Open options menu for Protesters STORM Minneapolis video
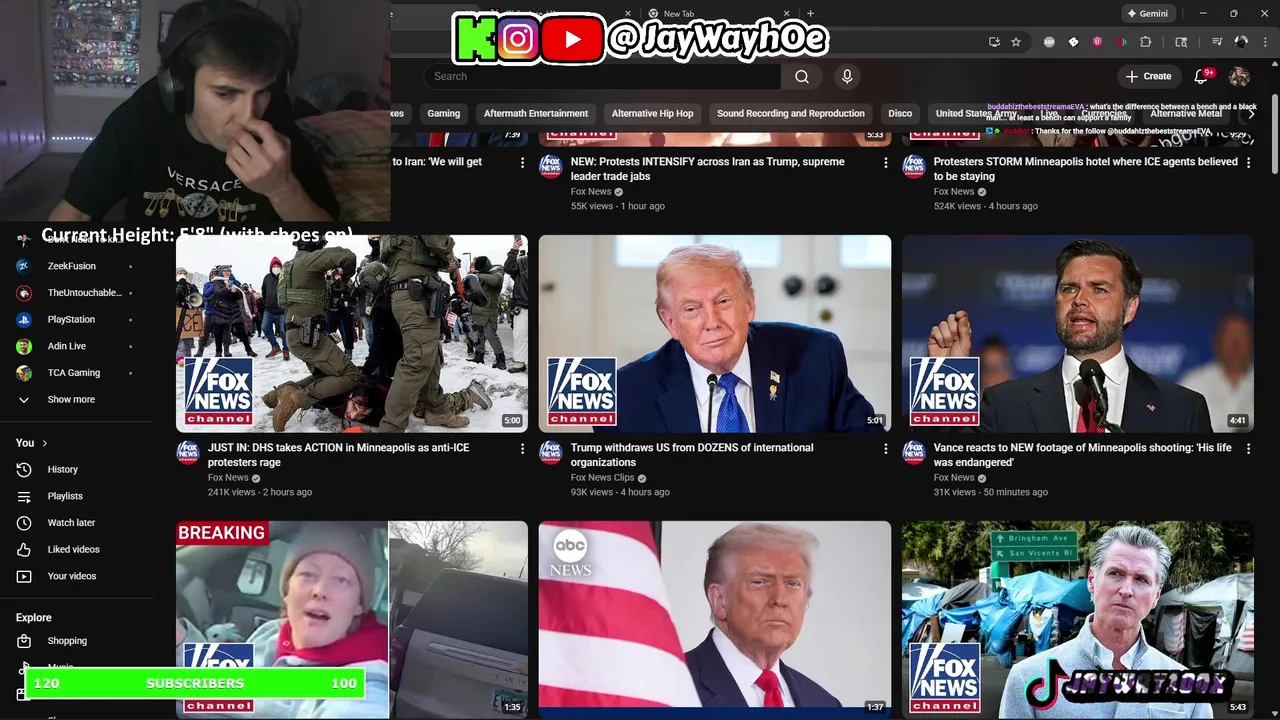 (x=1248, y=163)
